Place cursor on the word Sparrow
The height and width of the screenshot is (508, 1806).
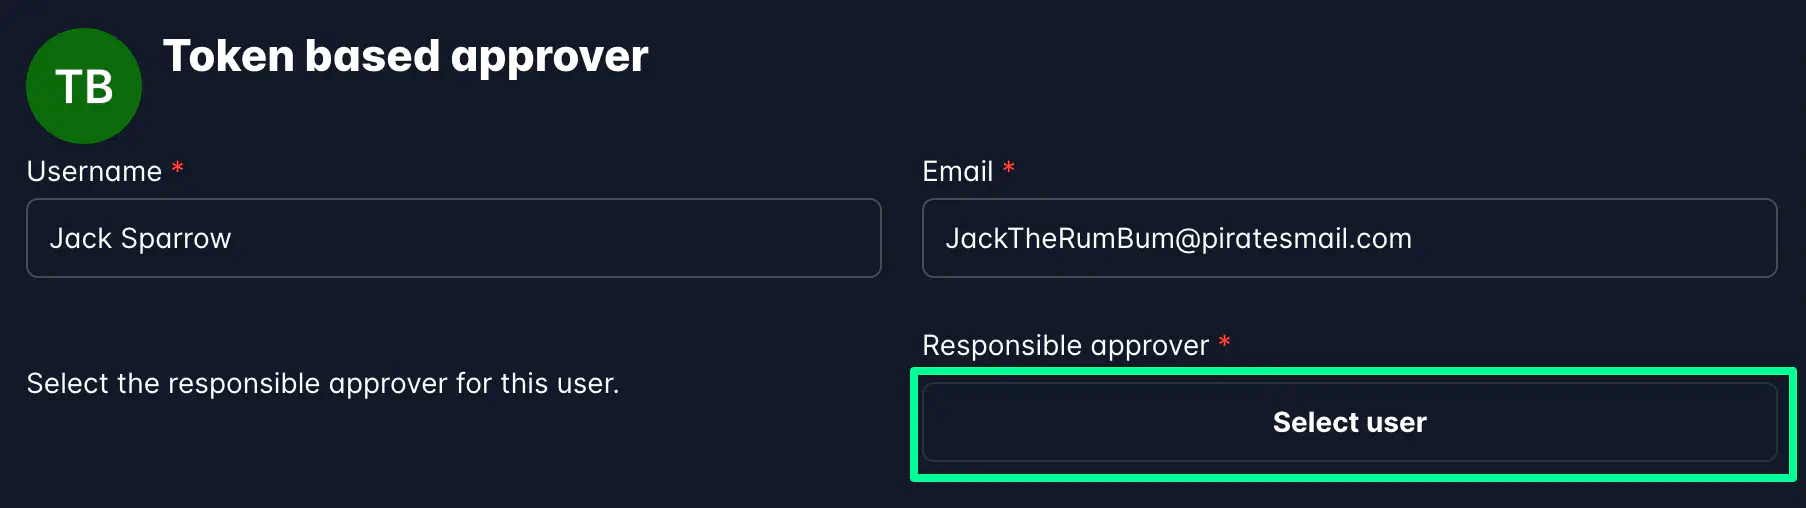pyautogui.click(x=176, y=239)
